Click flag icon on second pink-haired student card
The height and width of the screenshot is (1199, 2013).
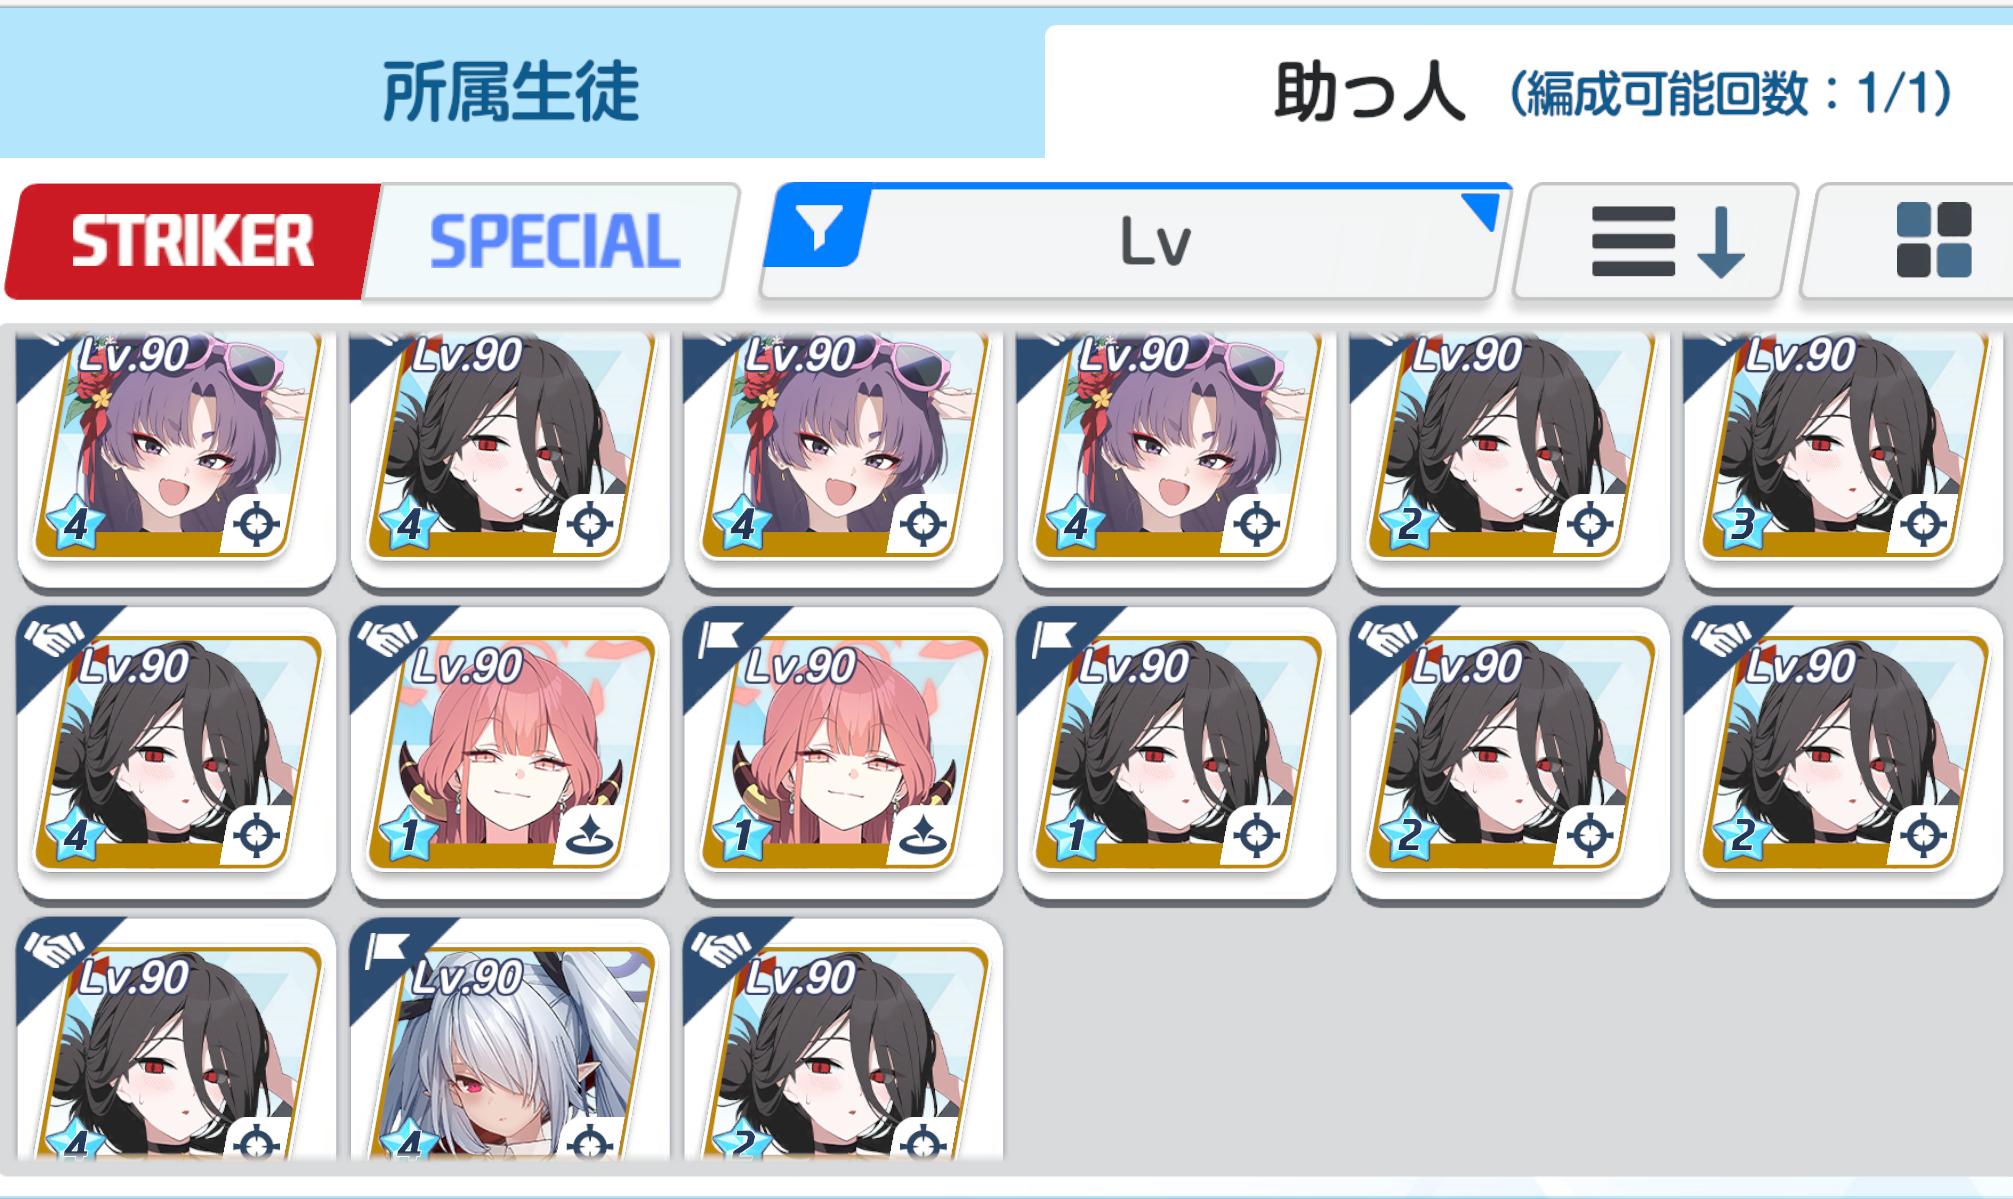click(719, 635)
